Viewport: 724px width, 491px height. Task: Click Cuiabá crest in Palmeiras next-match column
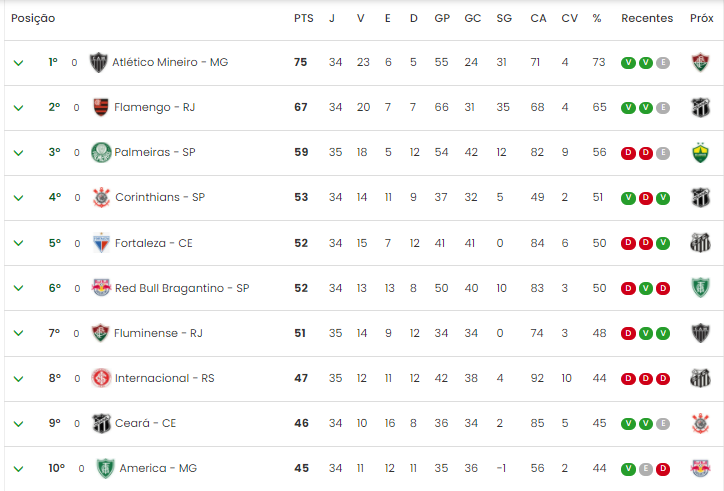700,152
